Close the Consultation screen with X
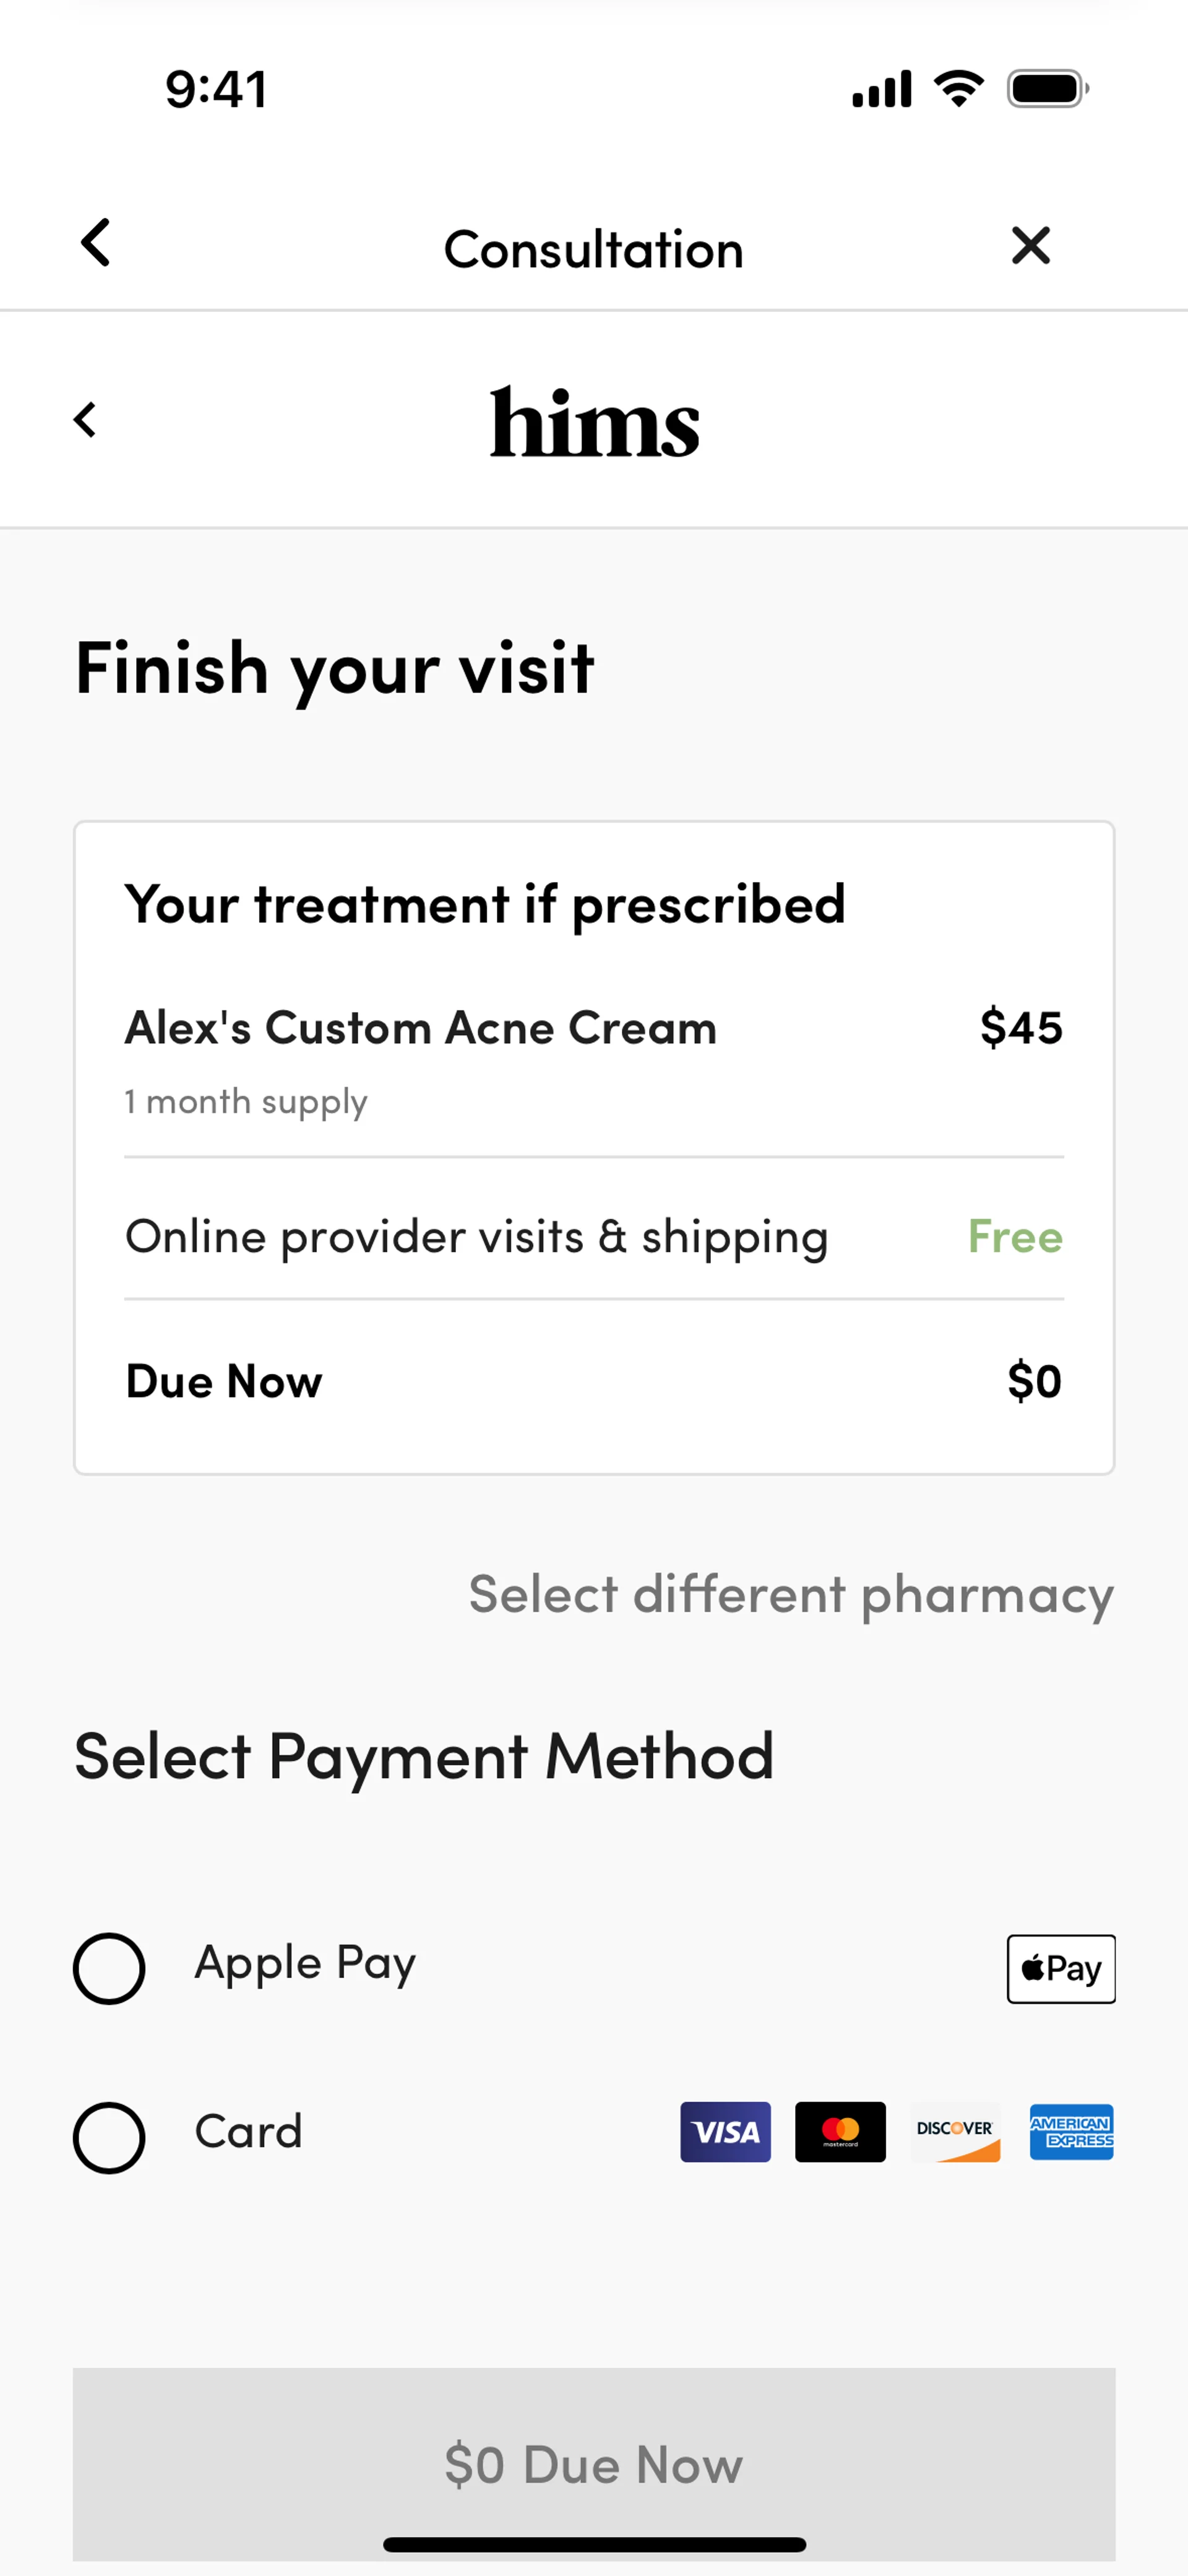The height and width of the screenshot is (2576, 1188). click(x=1030, y=246)
